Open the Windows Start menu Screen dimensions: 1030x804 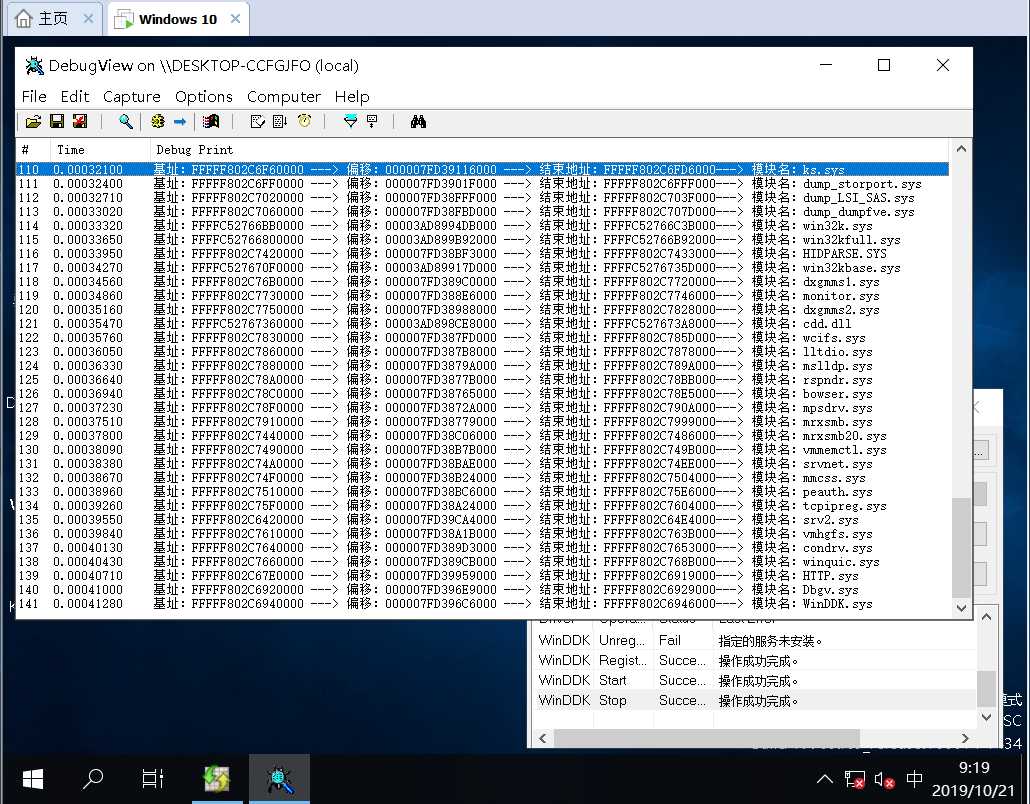32,779
